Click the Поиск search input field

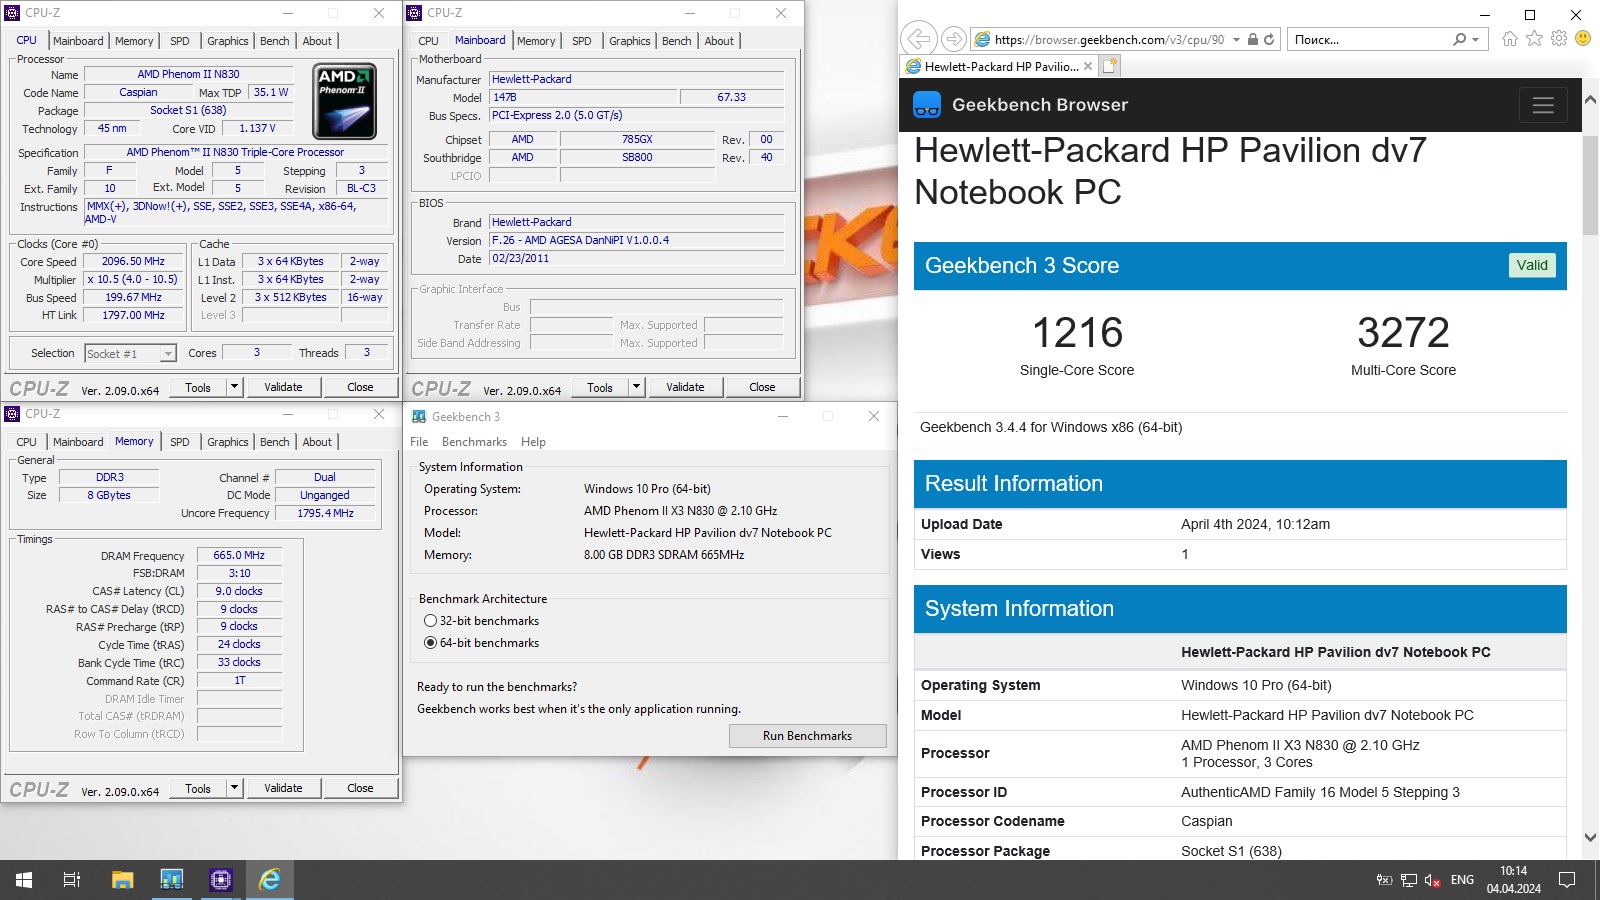[x=1370, y=39]
